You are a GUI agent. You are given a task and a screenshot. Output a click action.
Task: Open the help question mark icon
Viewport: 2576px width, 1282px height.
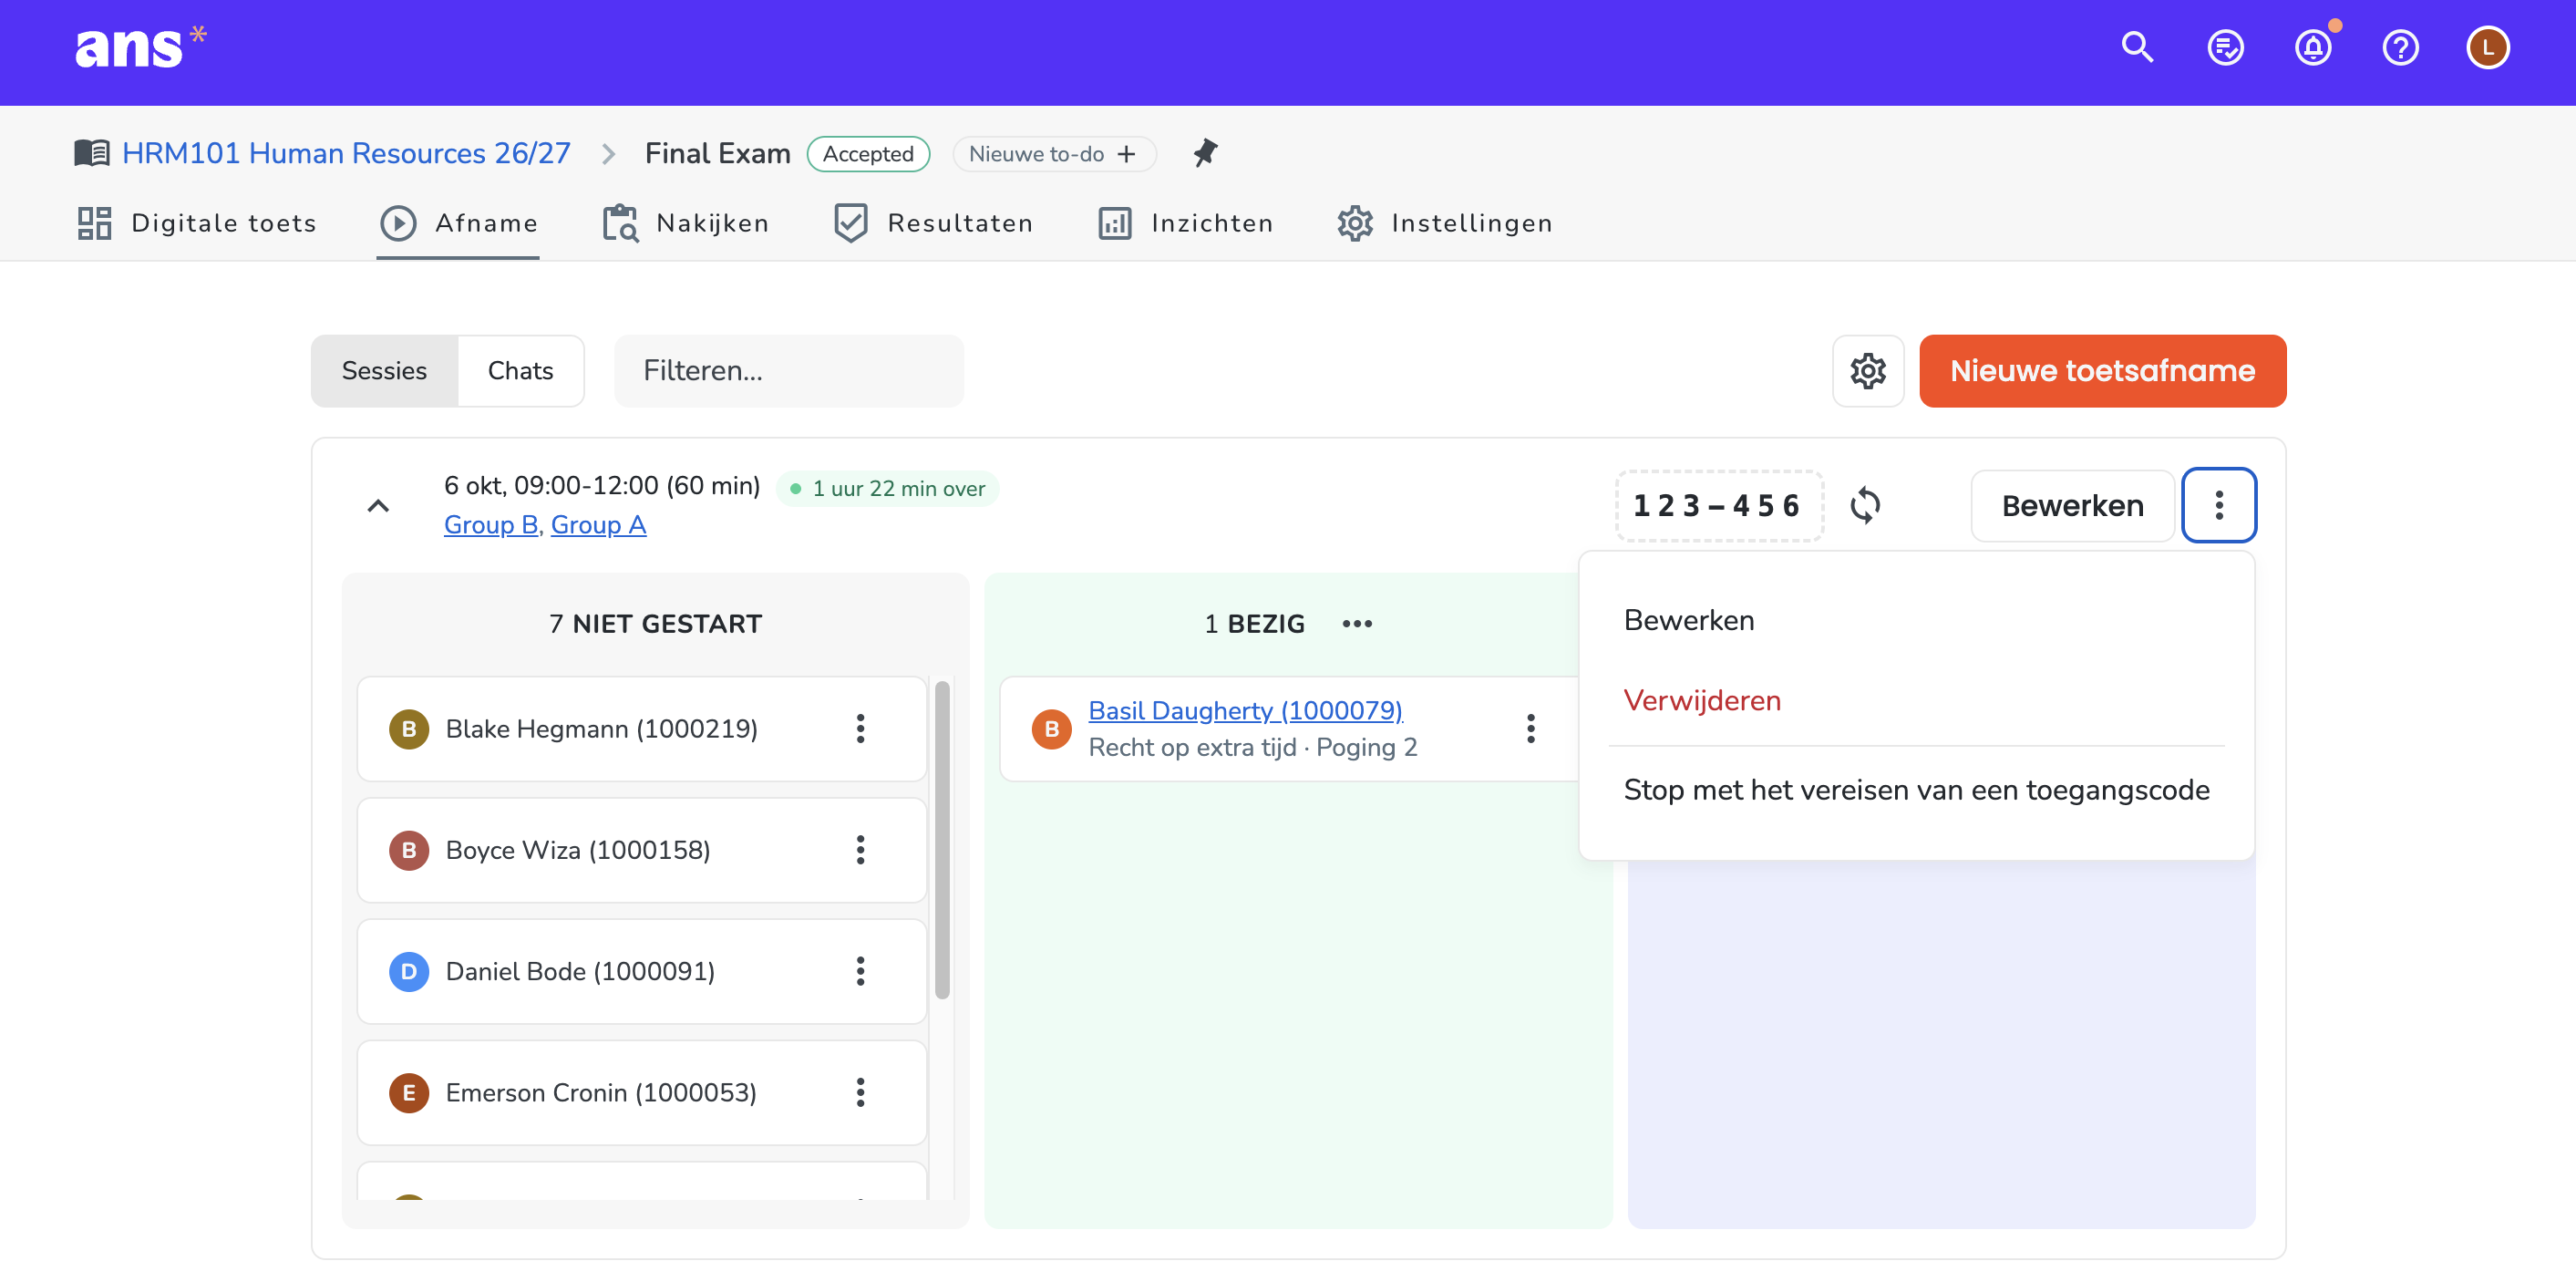pos(2400,47)
